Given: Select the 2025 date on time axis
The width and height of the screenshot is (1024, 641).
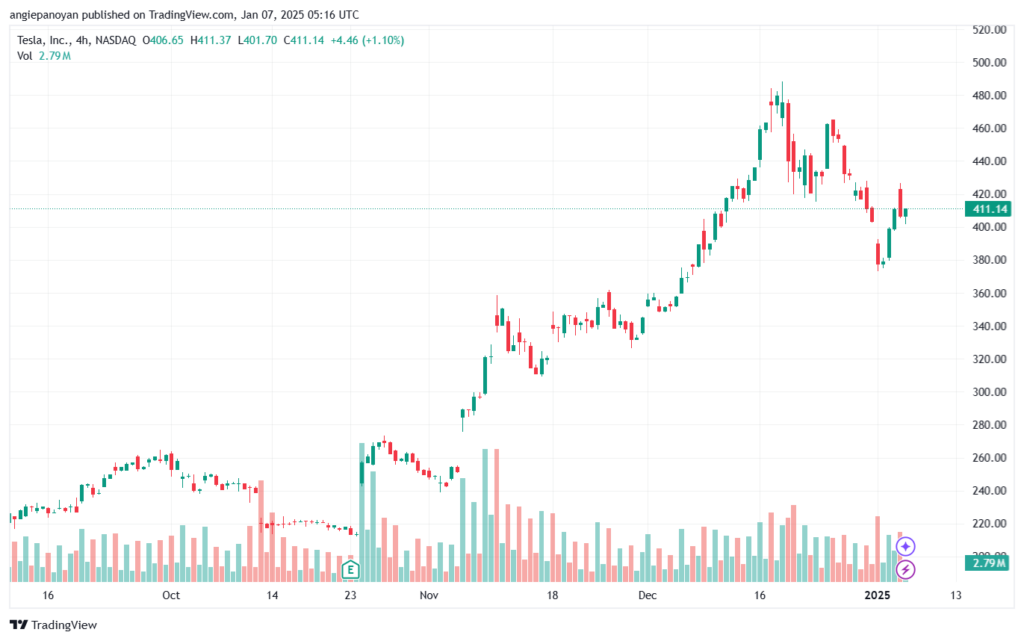Looking at the screenshot, I should (x=877, y=595).
